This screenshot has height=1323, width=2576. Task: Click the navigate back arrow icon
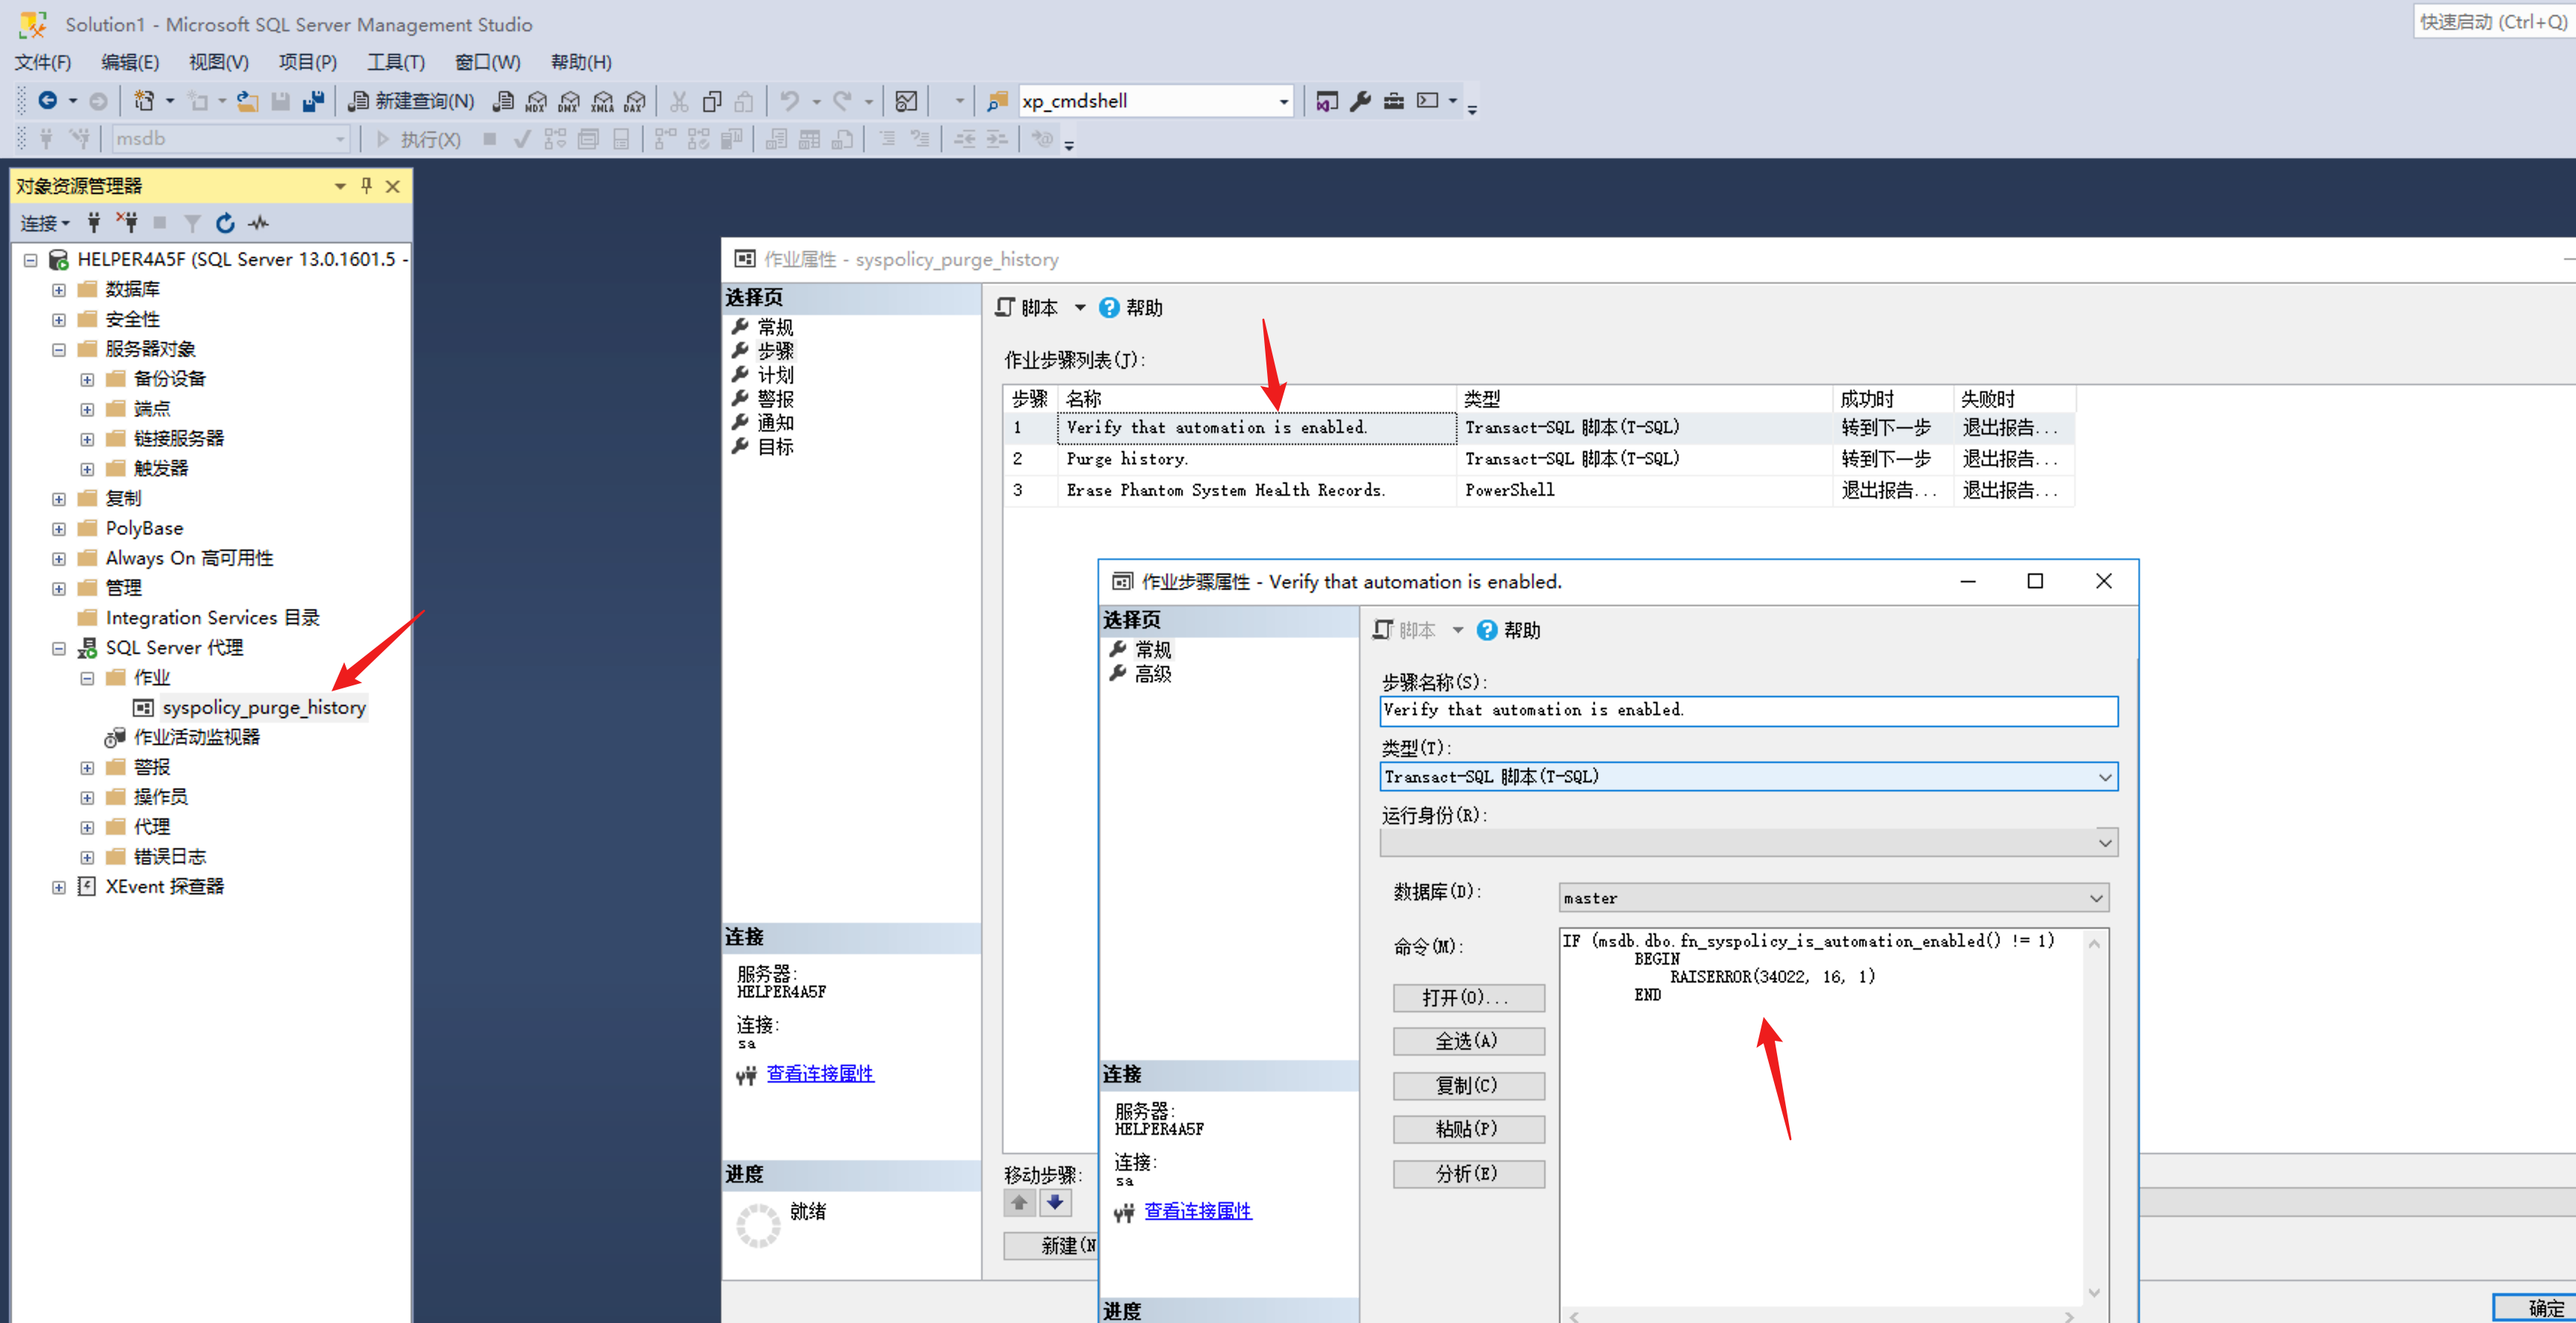(47, 101)
